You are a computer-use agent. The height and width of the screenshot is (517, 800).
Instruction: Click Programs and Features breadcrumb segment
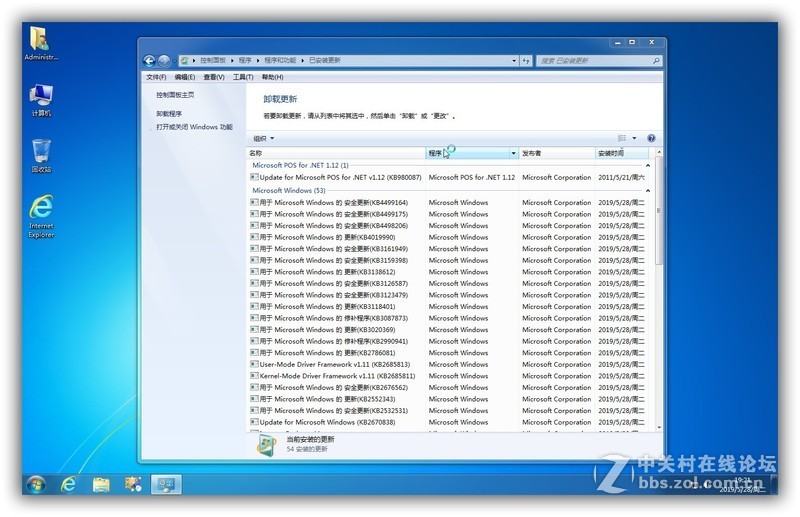280,61
